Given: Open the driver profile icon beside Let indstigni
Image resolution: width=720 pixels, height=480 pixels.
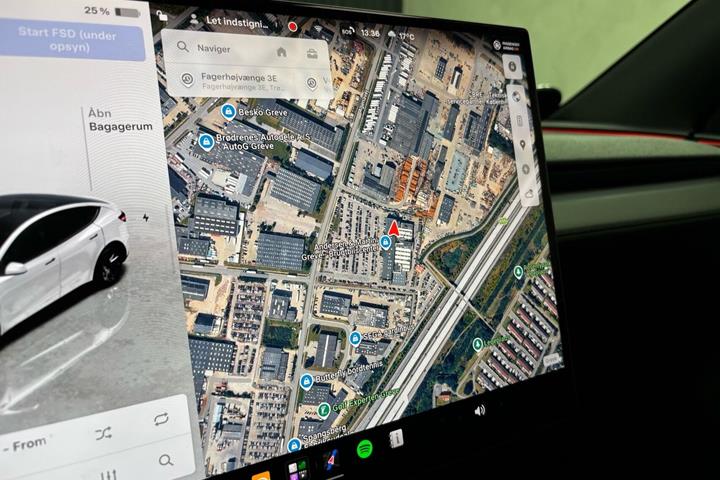Looking at the screenshot, I should coord(194,19).
